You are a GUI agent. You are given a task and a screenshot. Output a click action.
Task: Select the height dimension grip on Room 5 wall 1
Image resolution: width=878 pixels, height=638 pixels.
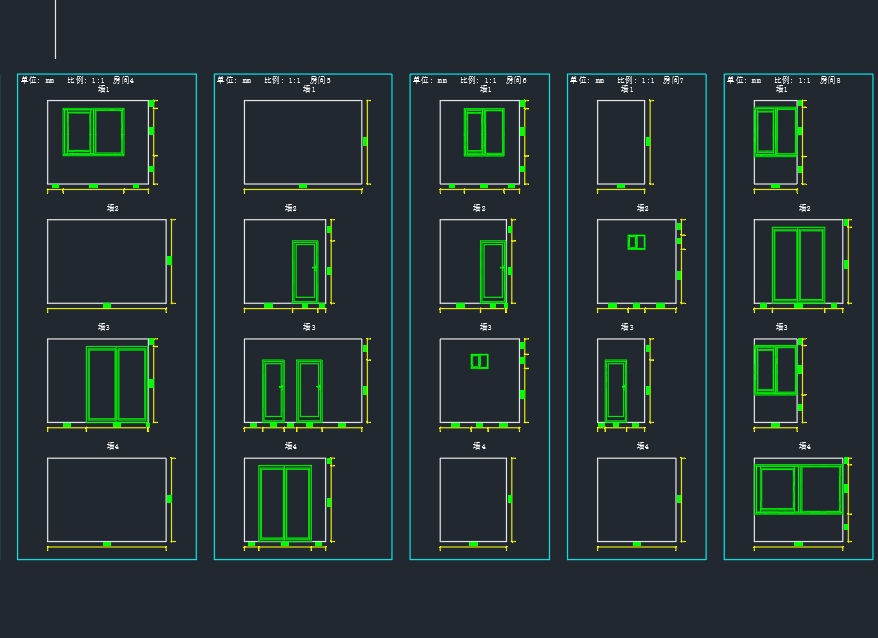pos(365,142)
